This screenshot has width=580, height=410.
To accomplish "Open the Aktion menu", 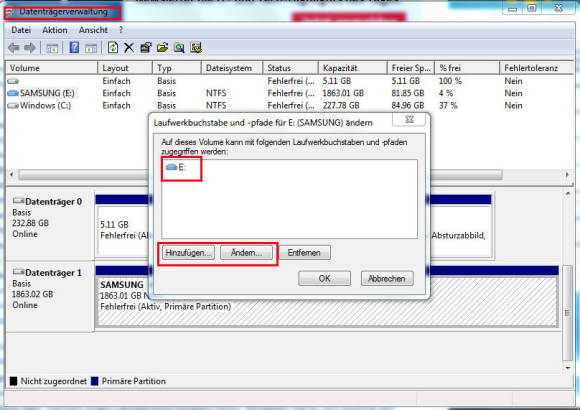I will pyautogui.click(x=55, y=30).
